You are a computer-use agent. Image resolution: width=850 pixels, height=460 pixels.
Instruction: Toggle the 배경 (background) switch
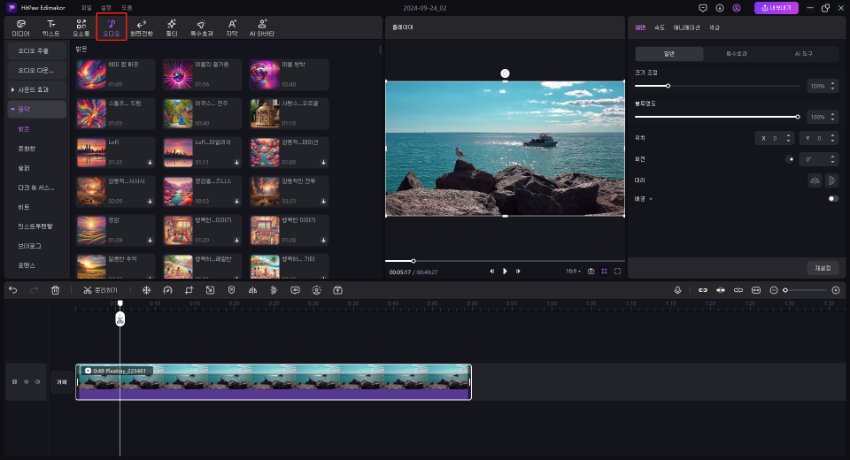[x=832, y=199]
